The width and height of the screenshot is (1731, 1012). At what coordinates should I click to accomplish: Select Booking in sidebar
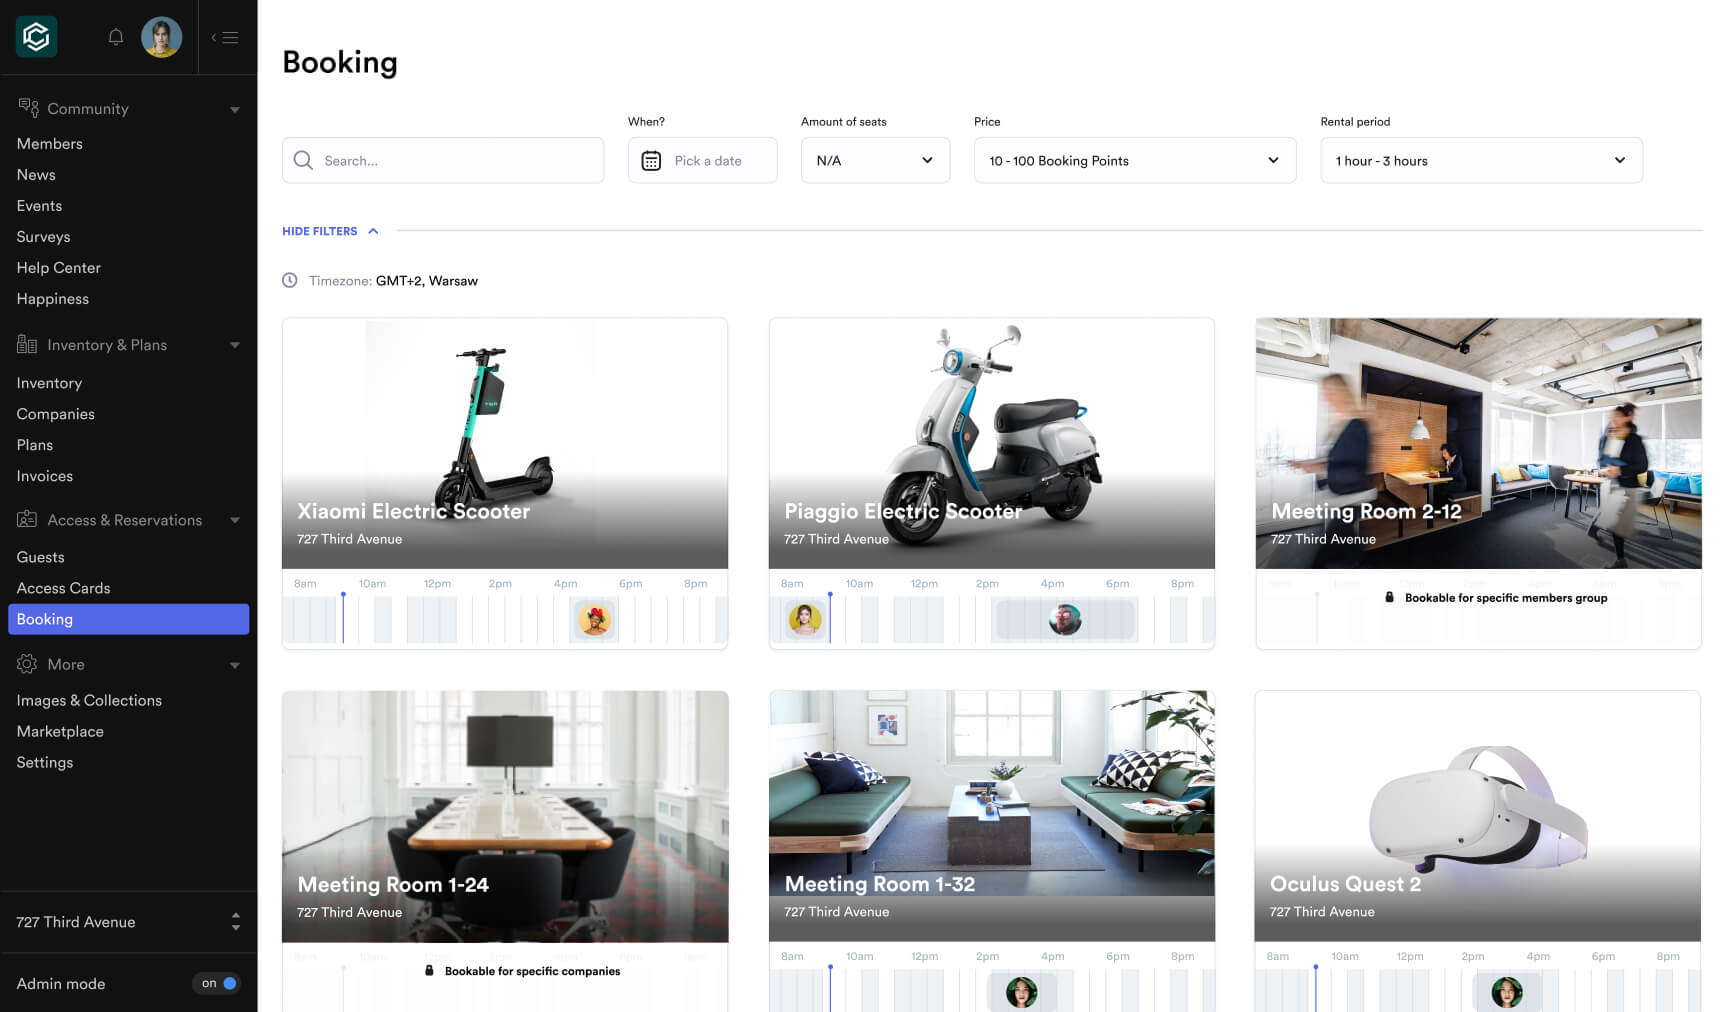(x=128, y=619)
